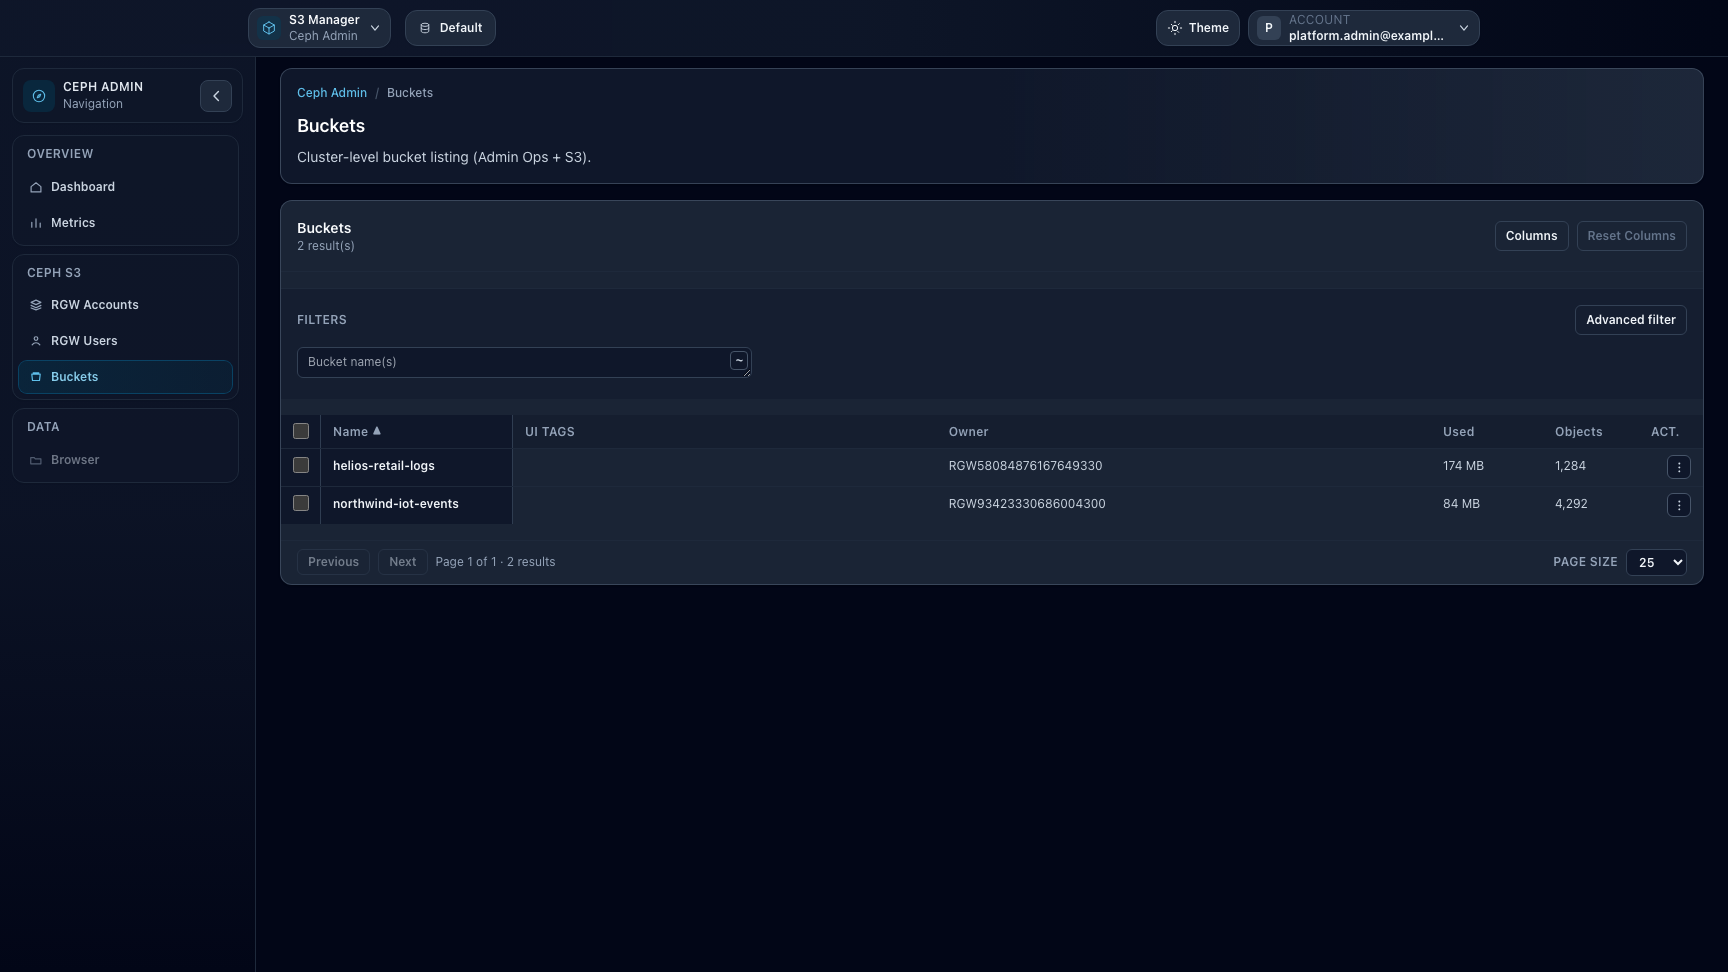Expand the account menu for platform.admin
This screenshot has width=1728, height=972.
tap(1463, 27)
